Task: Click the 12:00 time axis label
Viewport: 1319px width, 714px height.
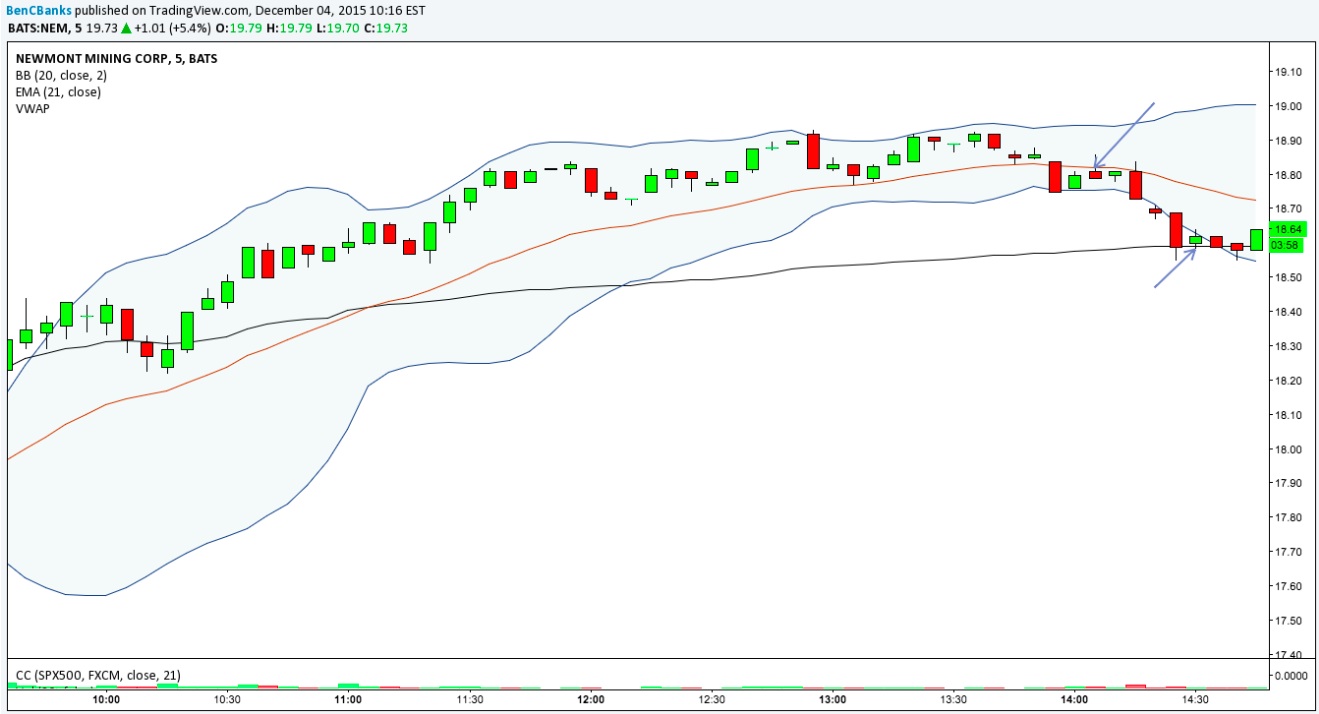Action: 590,700
